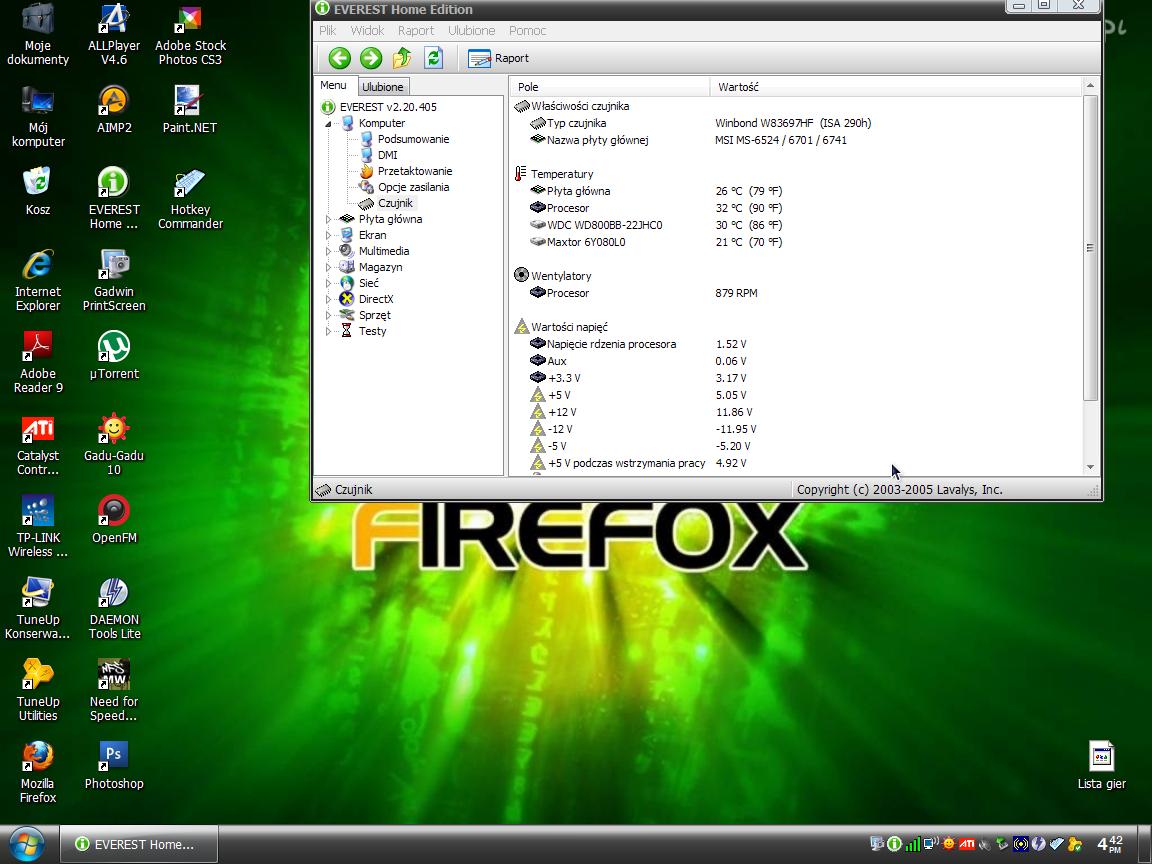Expand the Magazyn tree node
Screen dimensions: 1152x864
pos(328,267)
